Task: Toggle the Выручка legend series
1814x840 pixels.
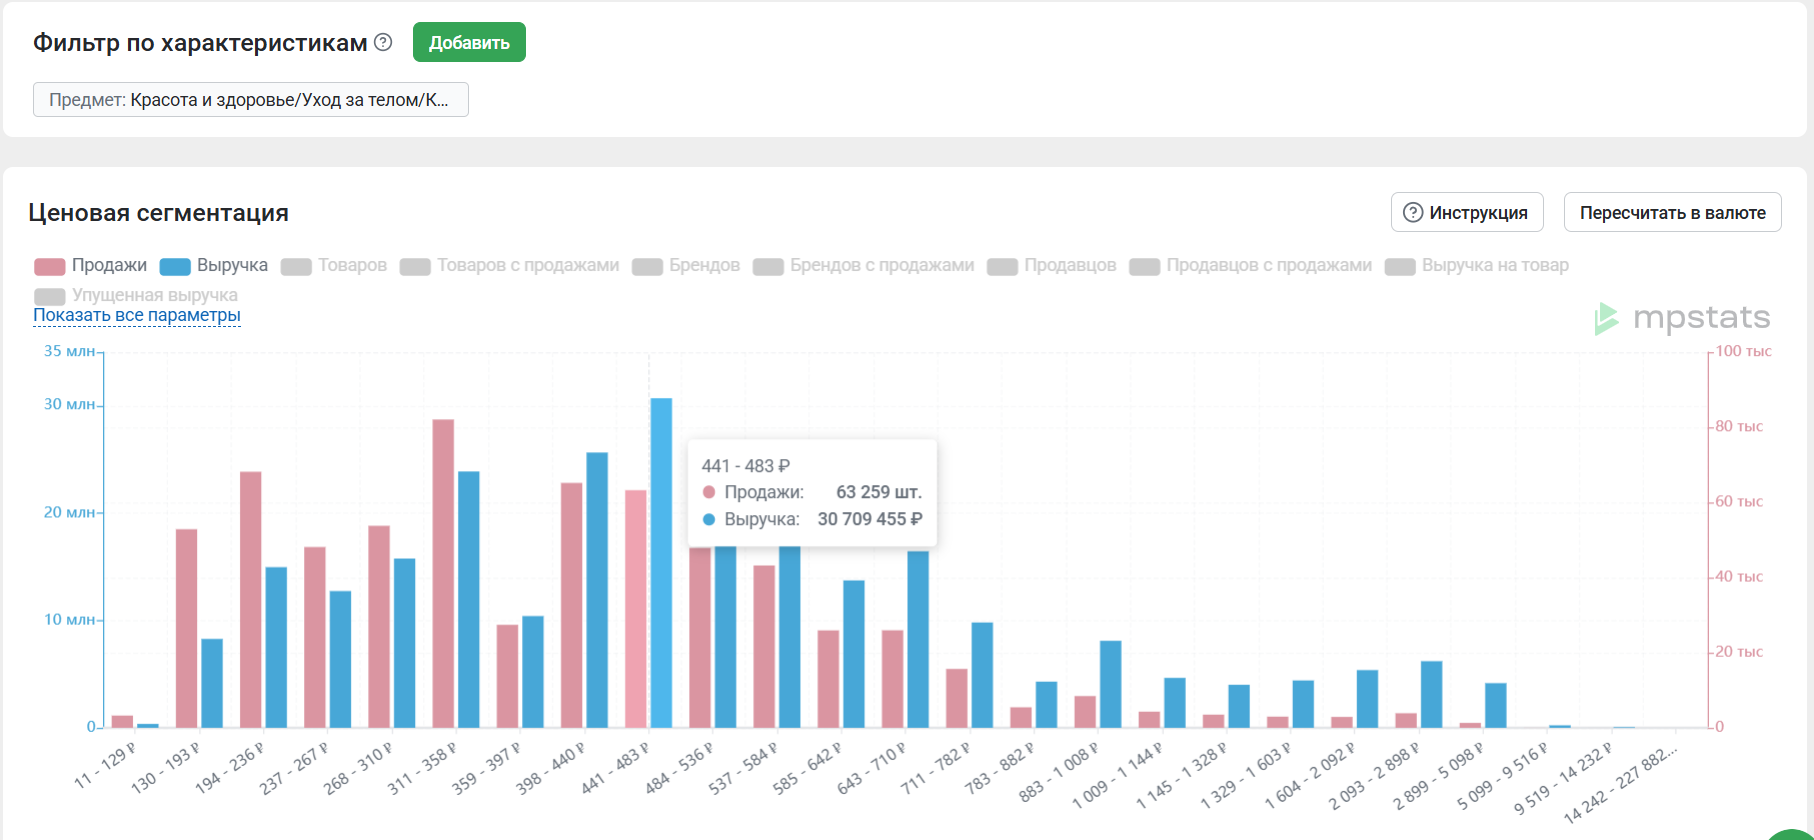Action: (x=232, y=265)
